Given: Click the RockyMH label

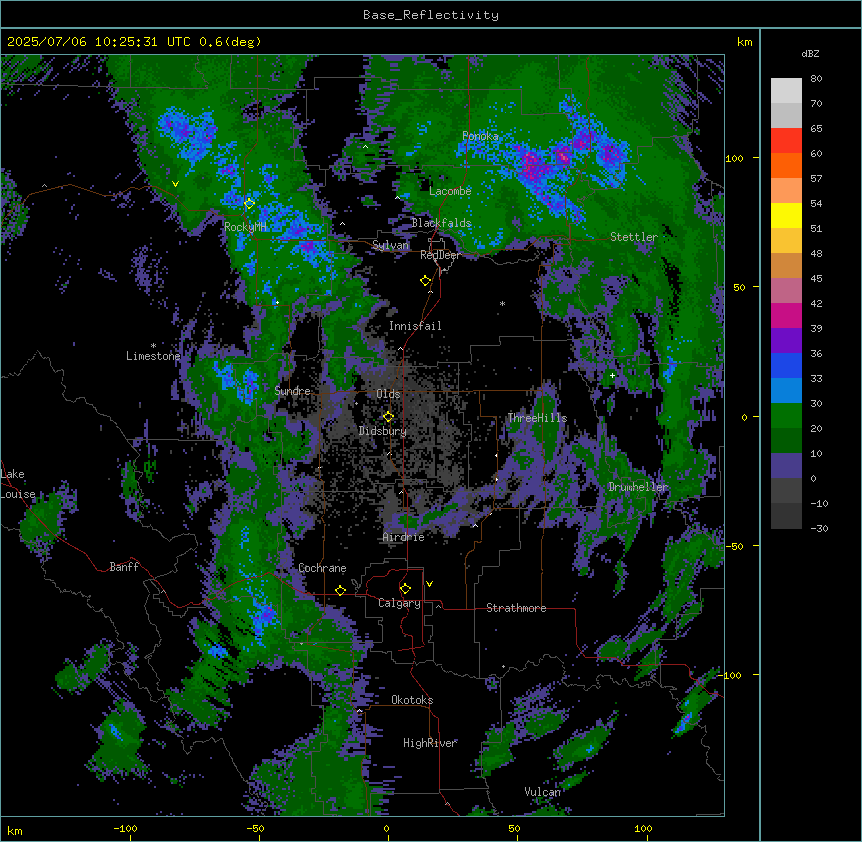Looking at the screenshot, I should [x=245, y=227].
